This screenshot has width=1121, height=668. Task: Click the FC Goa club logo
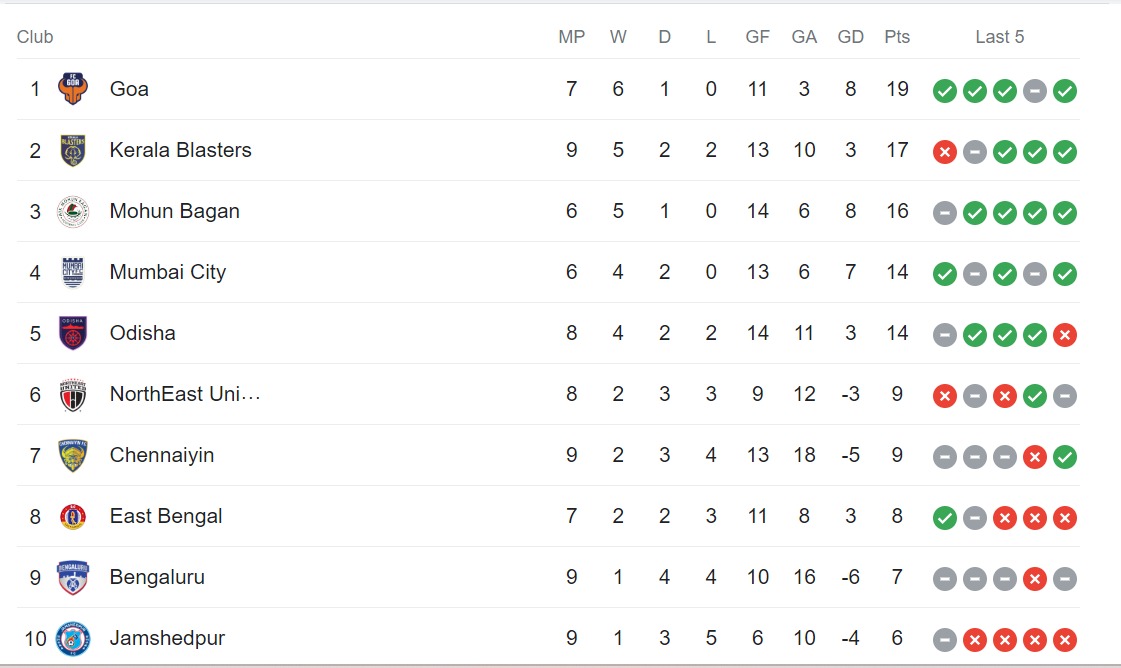tap(73, 89)
